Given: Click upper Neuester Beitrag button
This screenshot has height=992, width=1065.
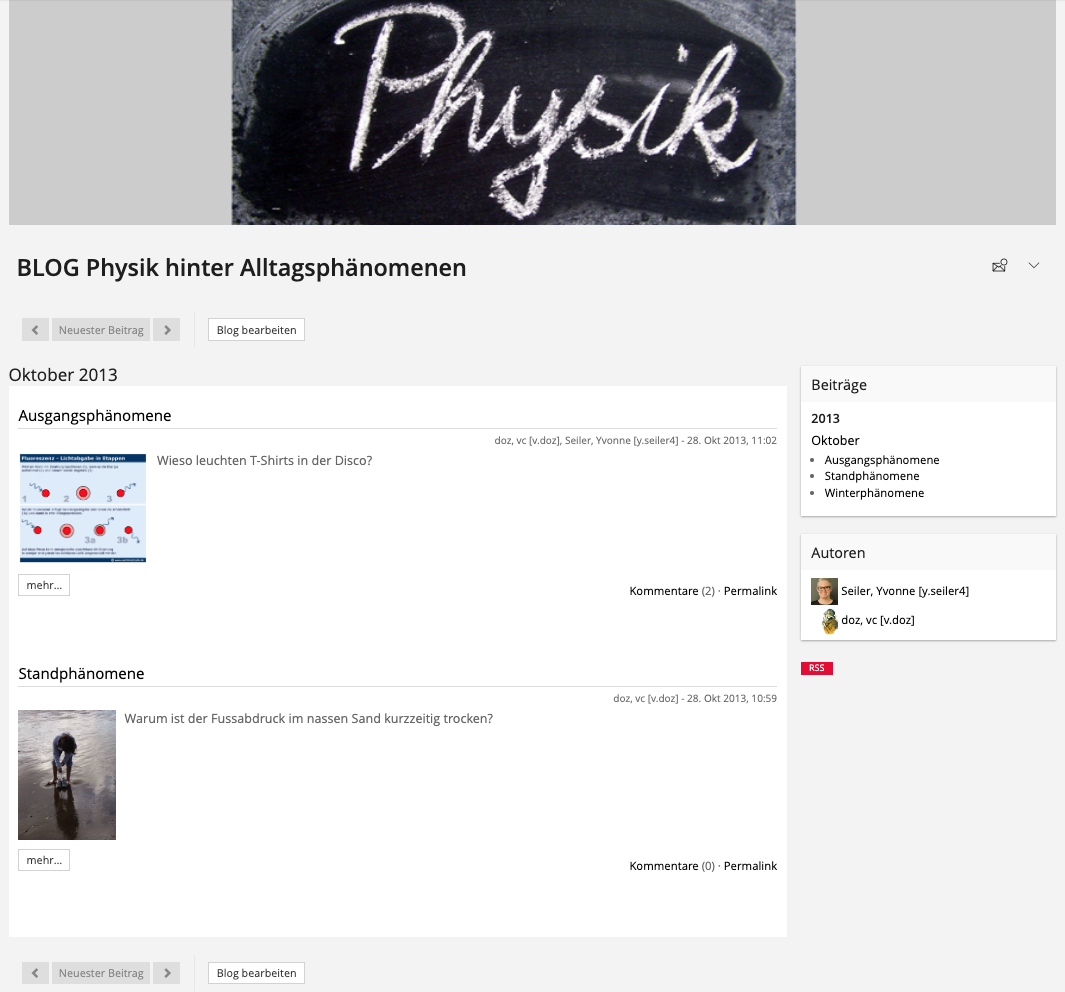Looking at the screenshot, I should [101, 330].
